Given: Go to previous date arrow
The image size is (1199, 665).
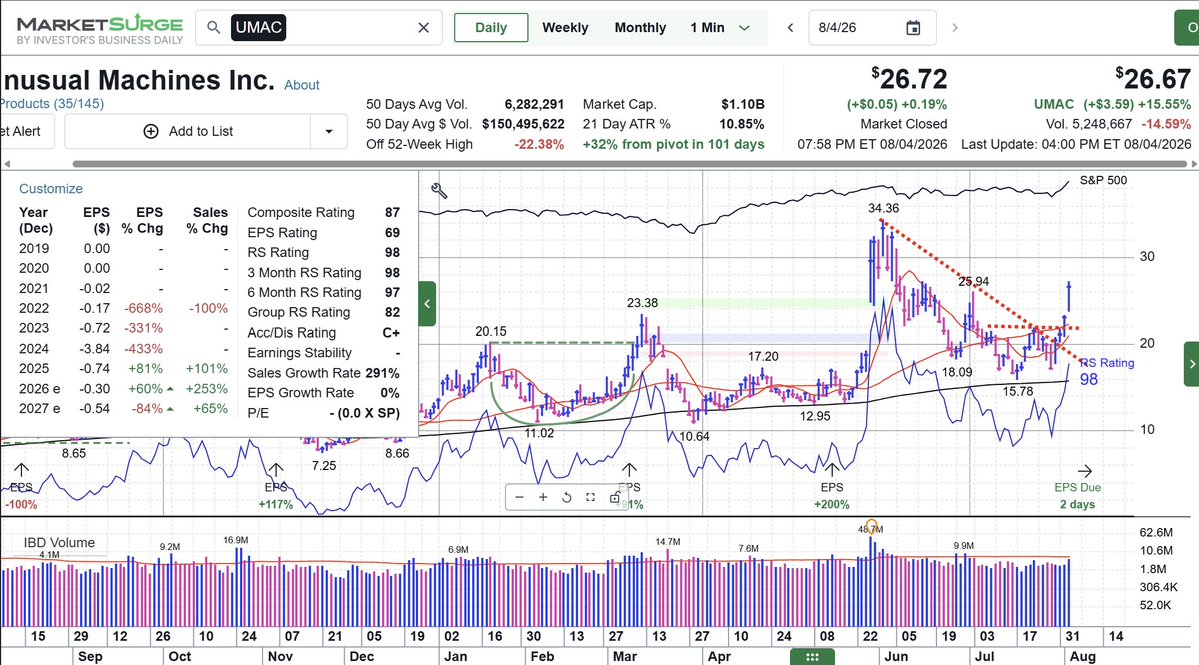Looking at the screenshot, I should (x=790, y=28).
